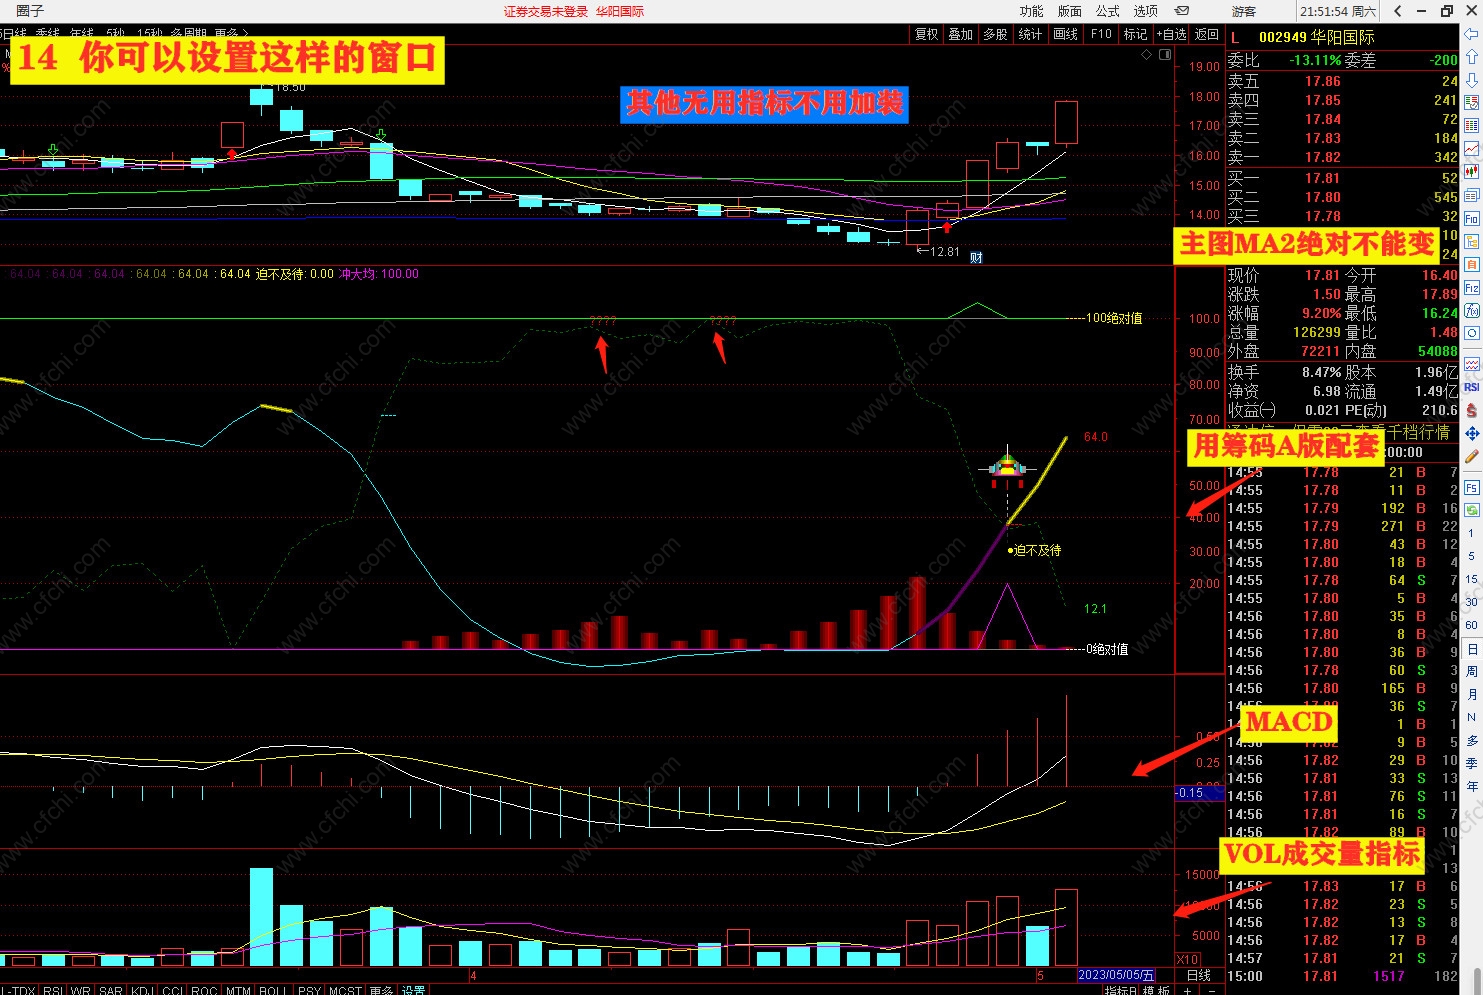
Task: Click the 标记 mark button
Action: 1135,34
